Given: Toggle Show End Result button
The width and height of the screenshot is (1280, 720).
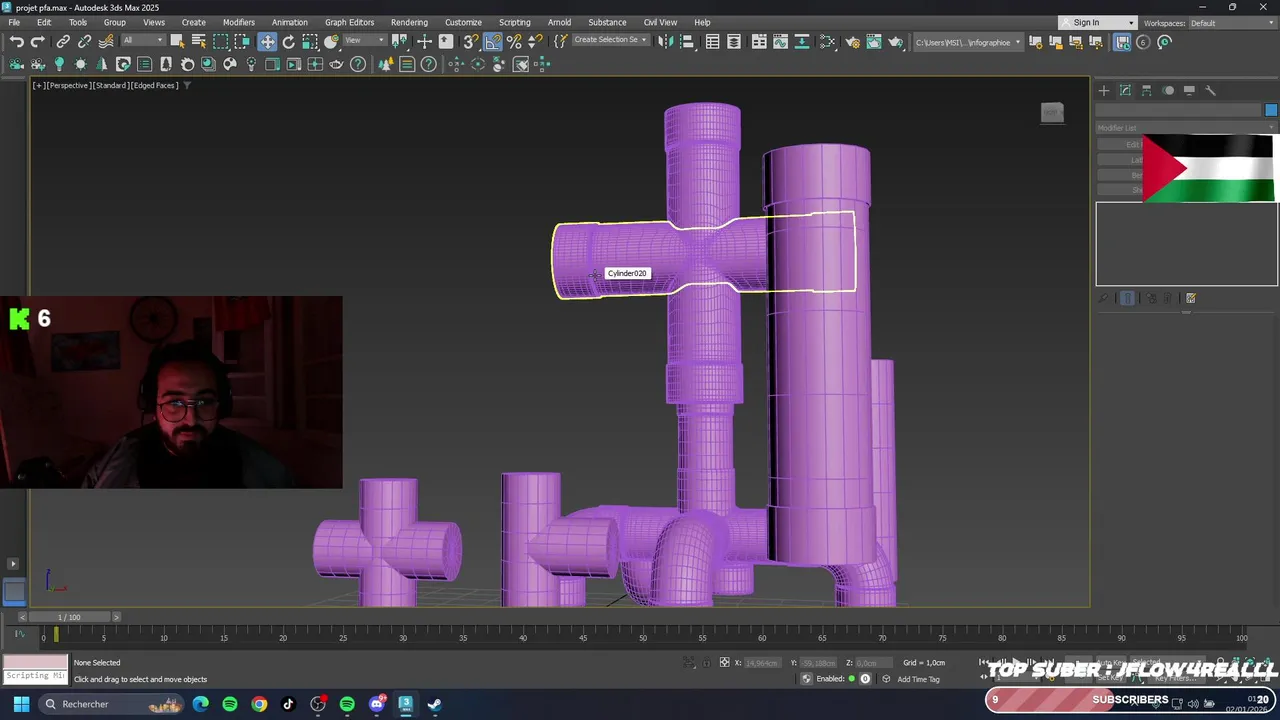Looking at the screenshot, I should 1128,298.
